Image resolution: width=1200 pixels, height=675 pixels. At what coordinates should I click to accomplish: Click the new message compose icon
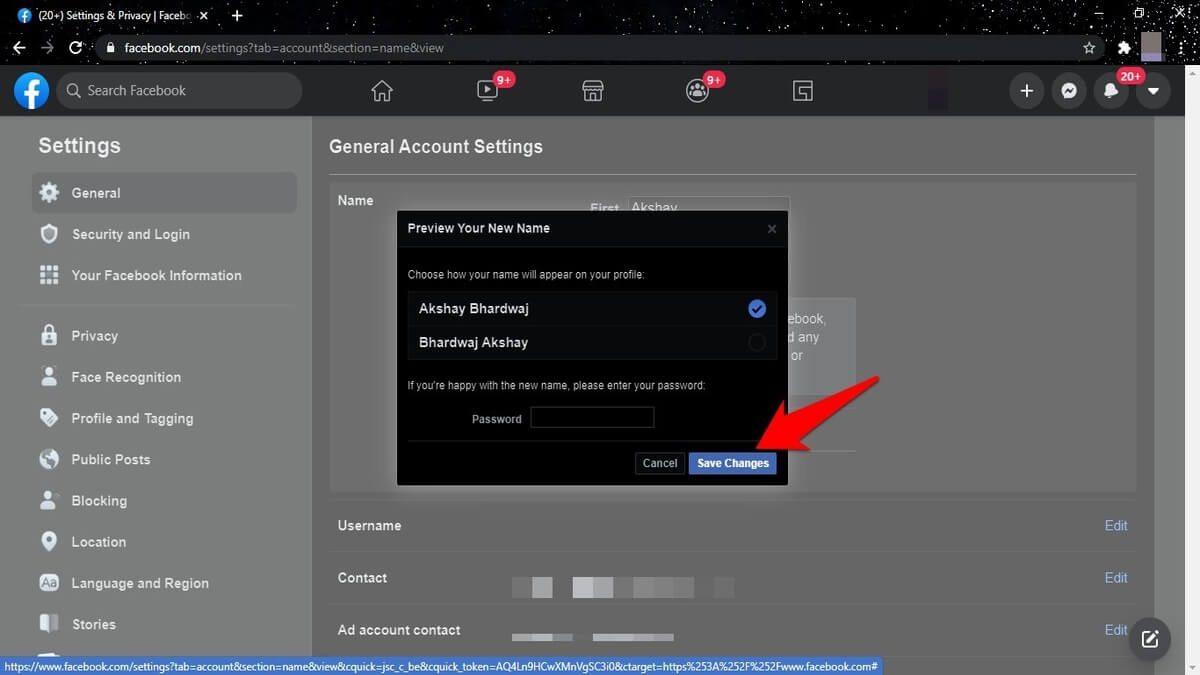[1150, 637]
